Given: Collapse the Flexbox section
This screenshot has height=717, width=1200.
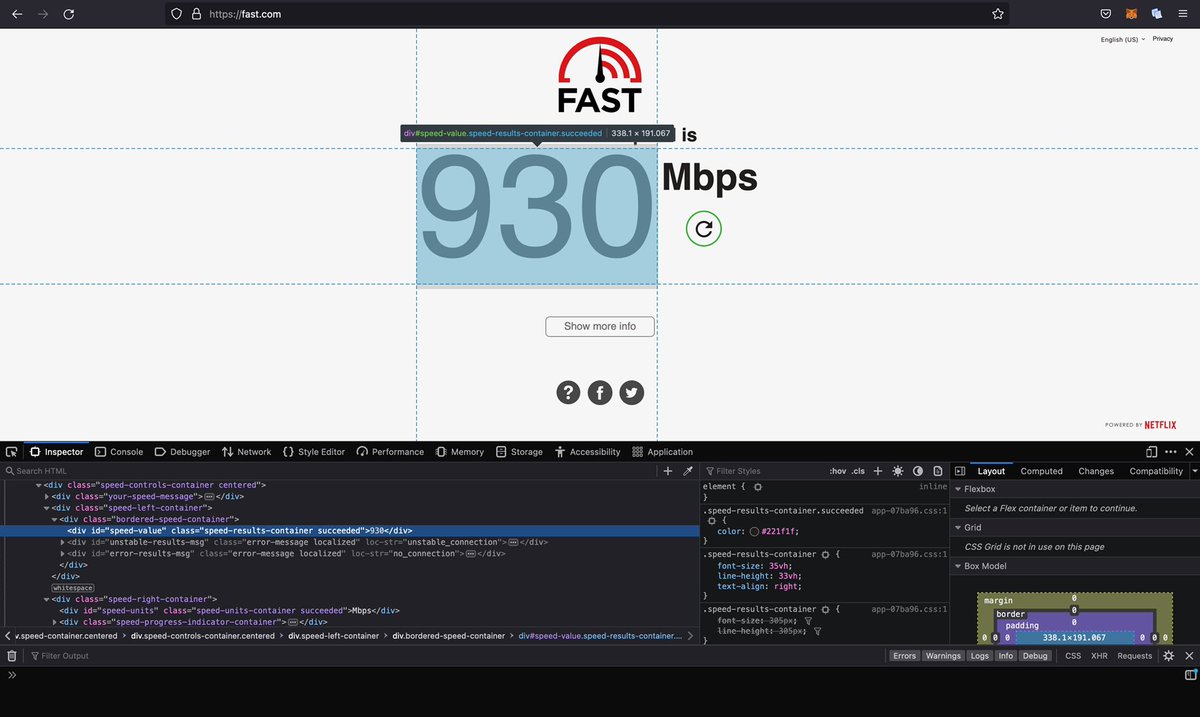Looking at the screenshot, I should [958, 489].
